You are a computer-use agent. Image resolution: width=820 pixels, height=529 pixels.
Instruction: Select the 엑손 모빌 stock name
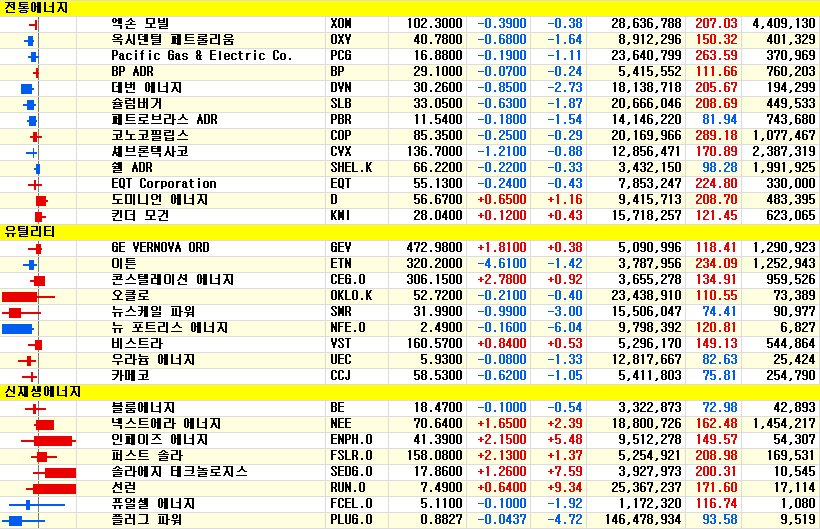pyautogui.click(x=140, y=24)
